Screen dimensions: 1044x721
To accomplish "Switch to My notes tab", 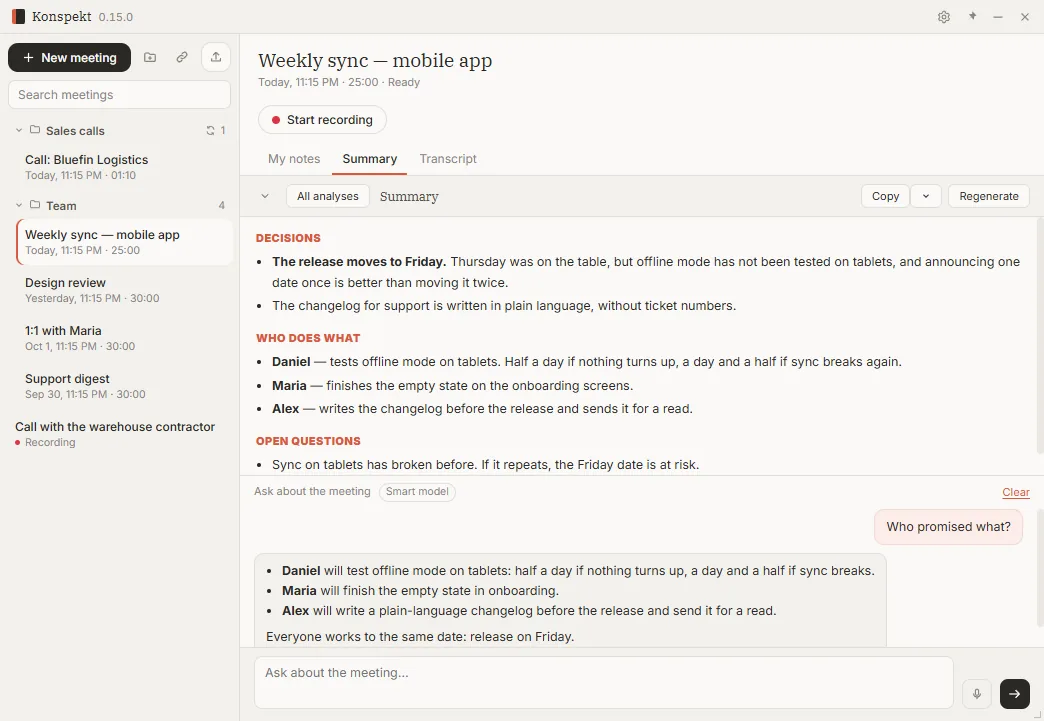I will click(294, 159).
